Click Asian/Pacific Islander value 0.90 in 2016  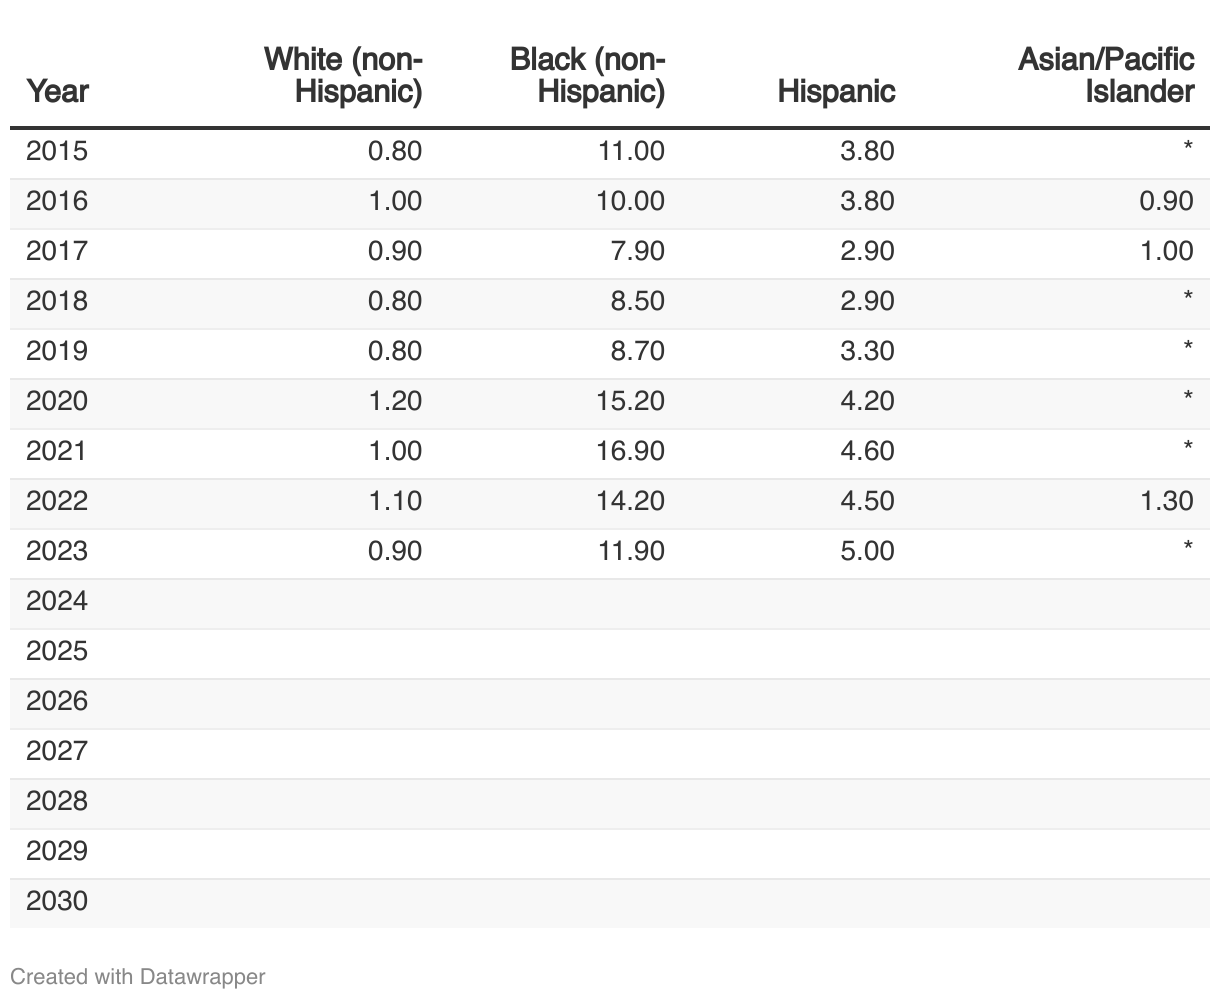[1166, 201]
